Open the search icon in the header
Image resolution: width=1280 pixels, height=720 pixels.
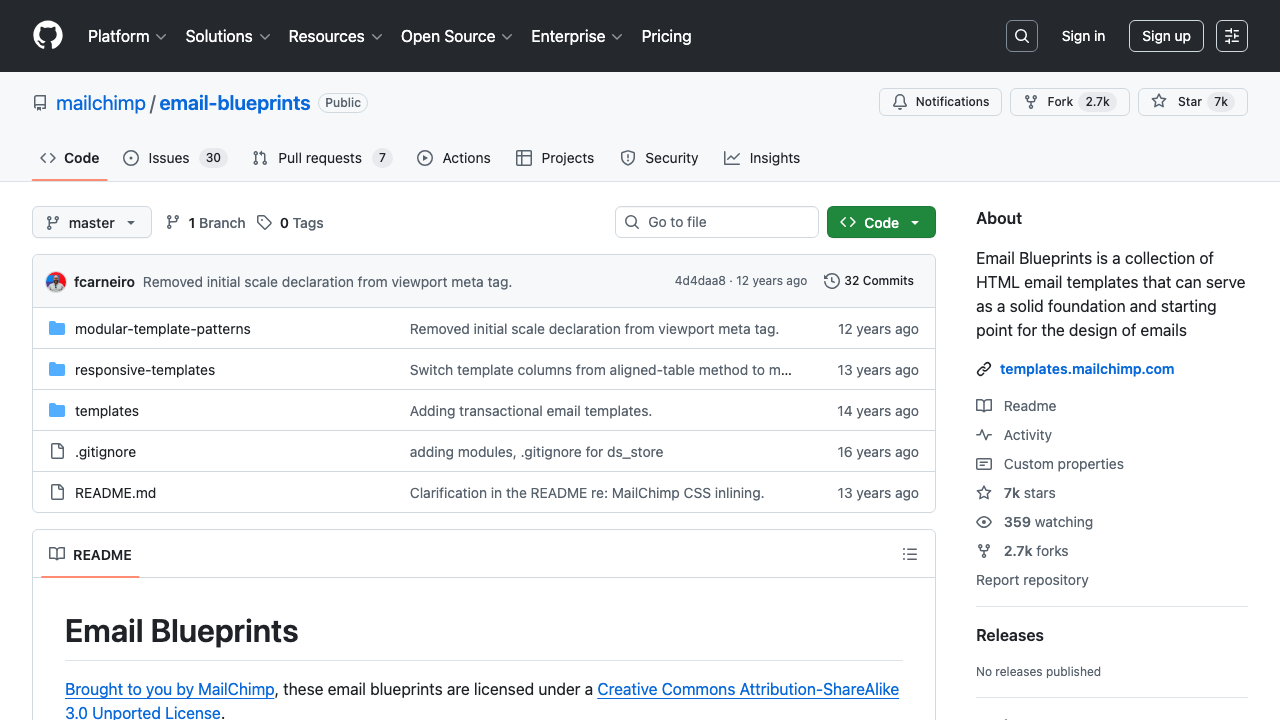[1021, 36]
